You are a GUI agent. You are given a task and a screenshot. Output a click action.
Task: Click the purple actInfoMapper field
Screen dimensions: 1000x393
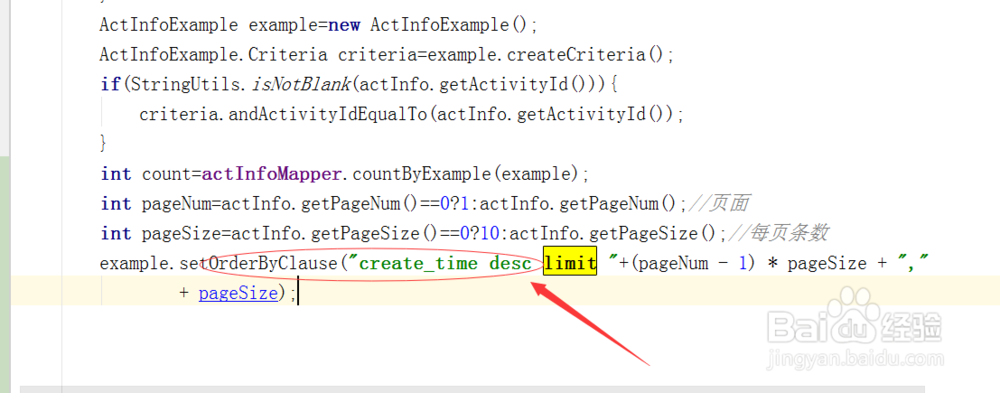pyautogui.click(x=272, y=174)
